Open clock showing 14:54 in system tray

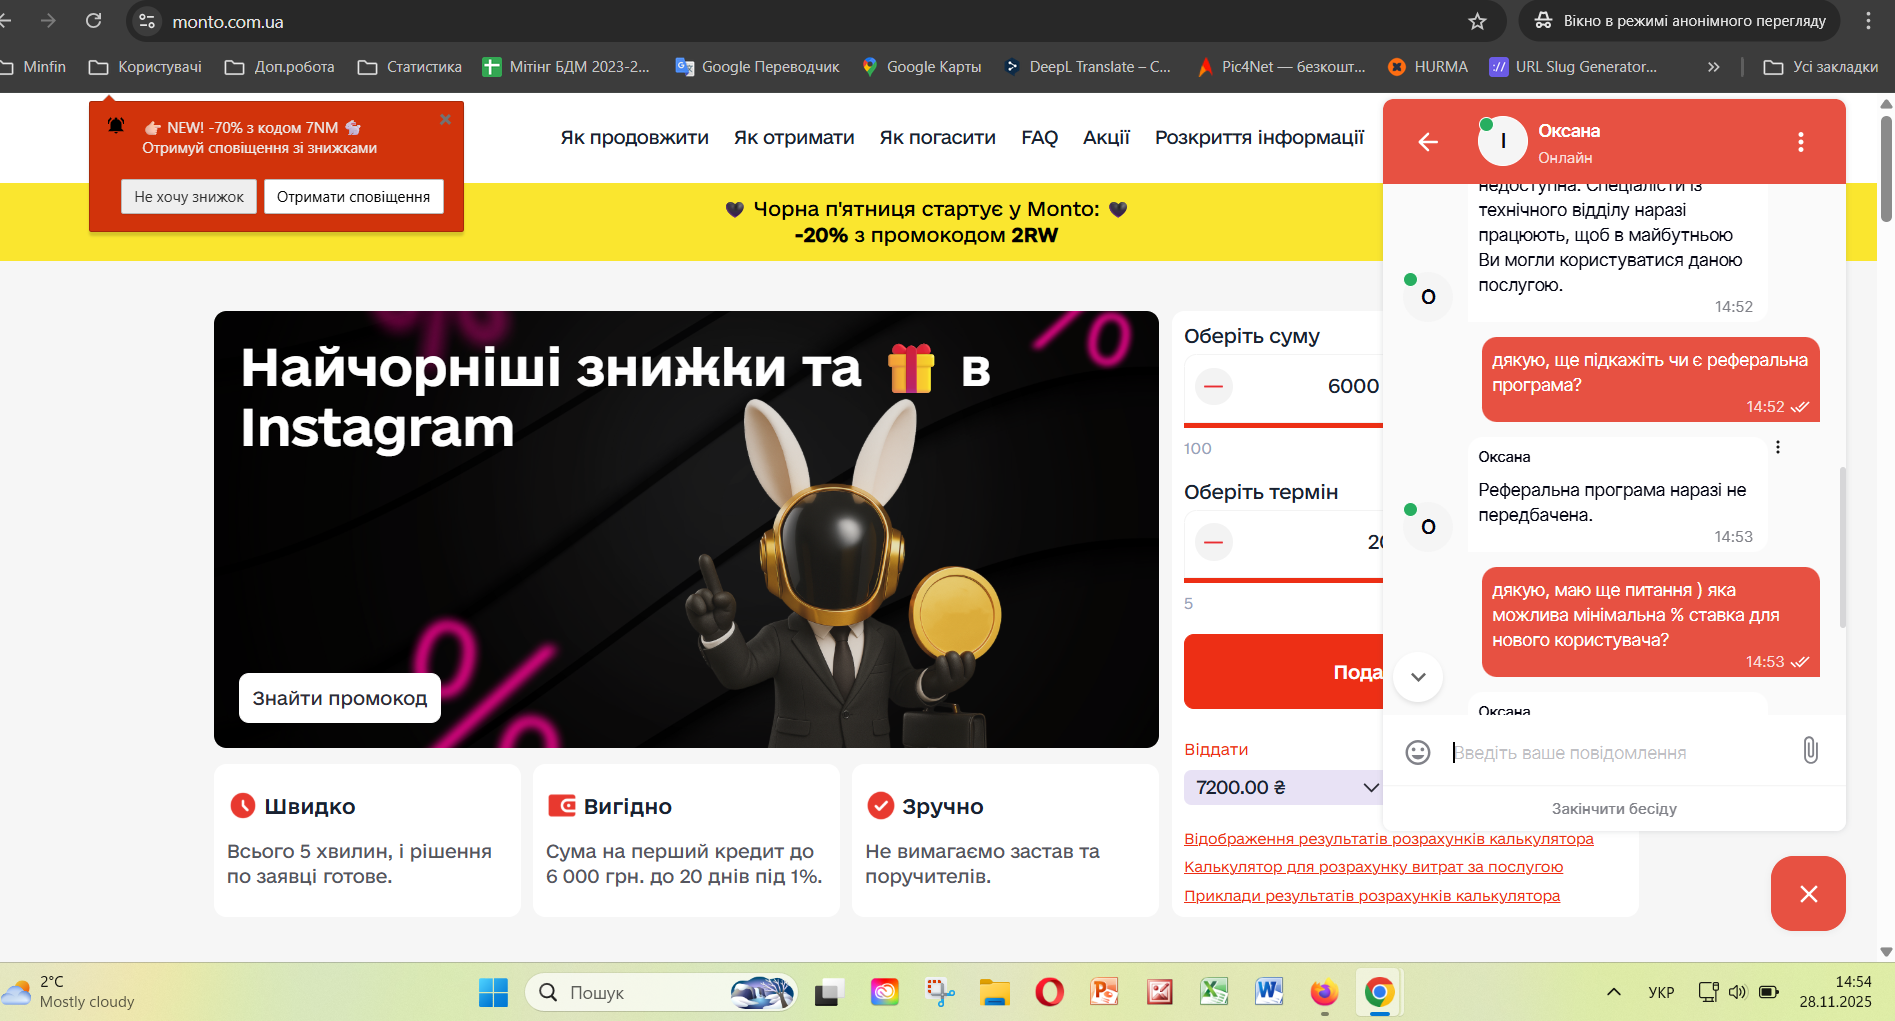1836,992
